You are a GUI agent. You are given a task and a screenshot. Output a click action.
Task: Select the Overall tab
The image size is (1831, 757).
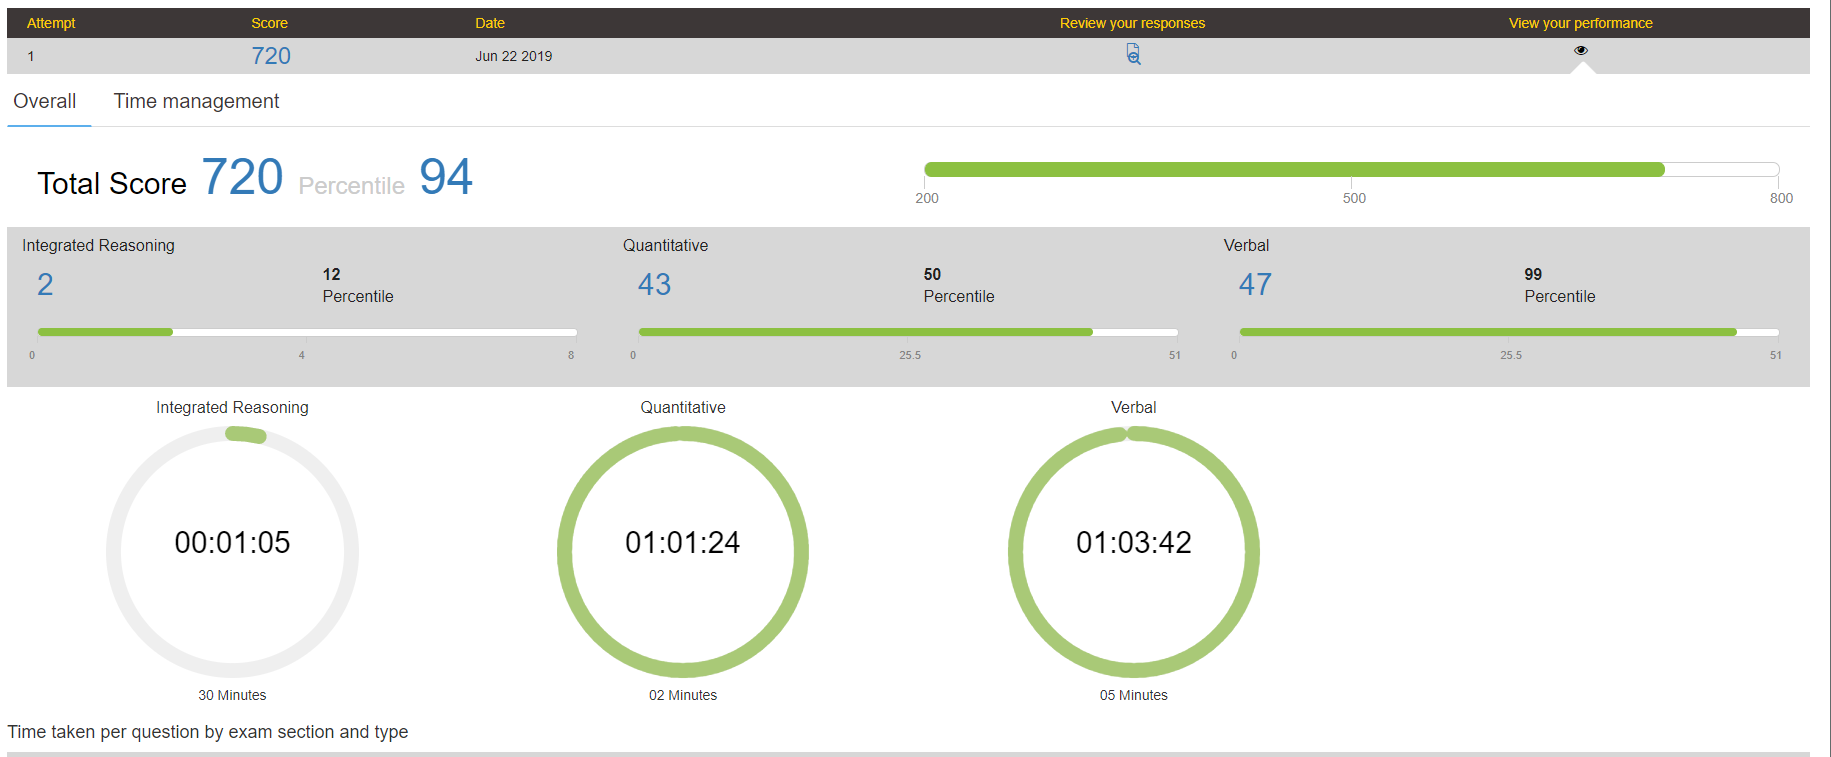coord(45,101)
